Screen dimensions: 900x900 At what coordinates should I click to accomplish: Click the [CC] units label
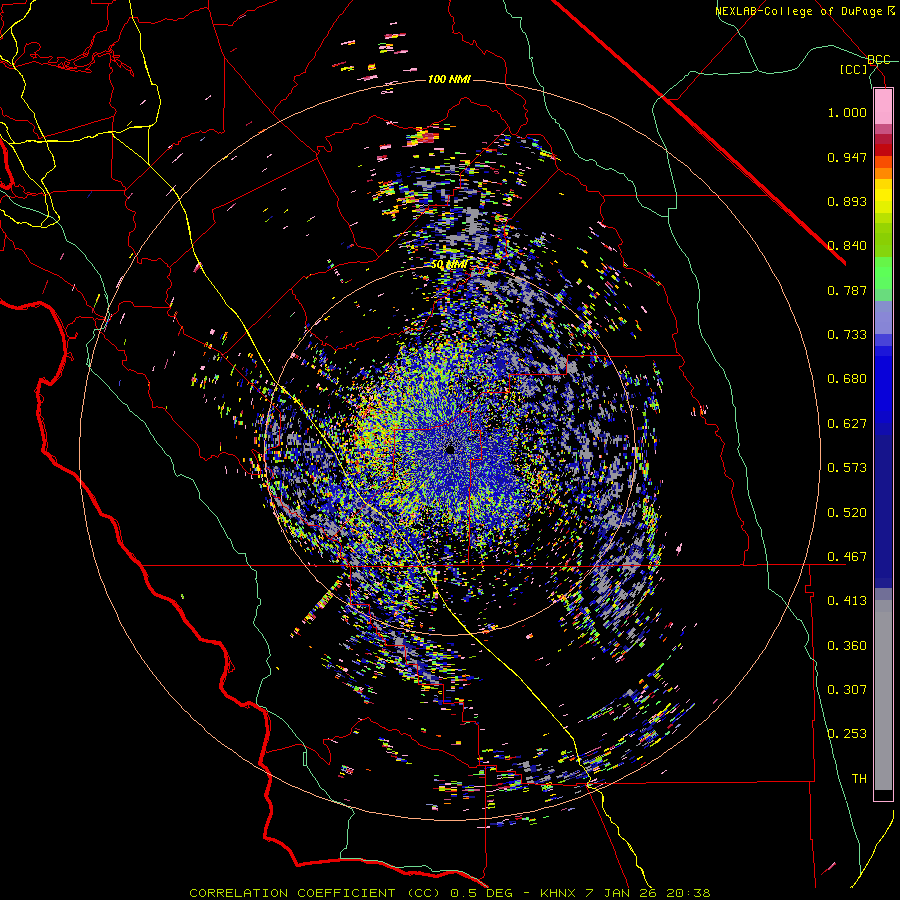coord(854,69)
